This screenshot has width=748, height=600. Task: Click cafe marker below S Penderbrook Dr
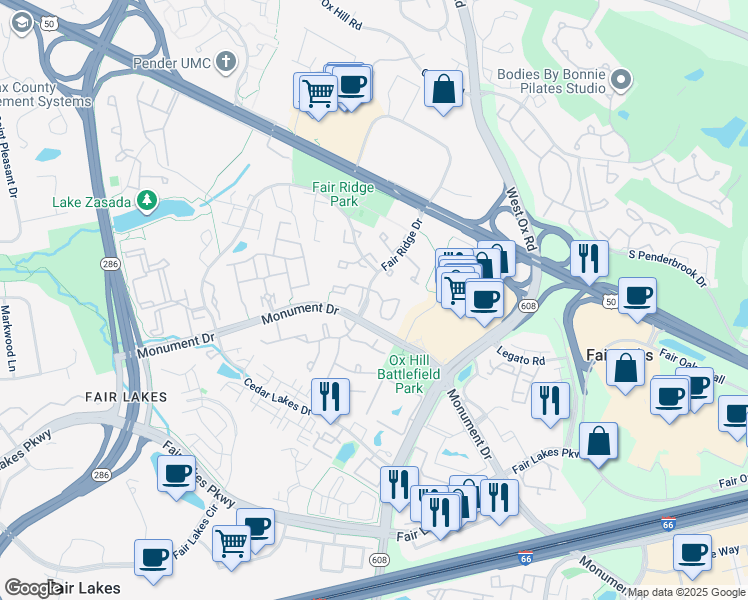click(x=637, y=295)
